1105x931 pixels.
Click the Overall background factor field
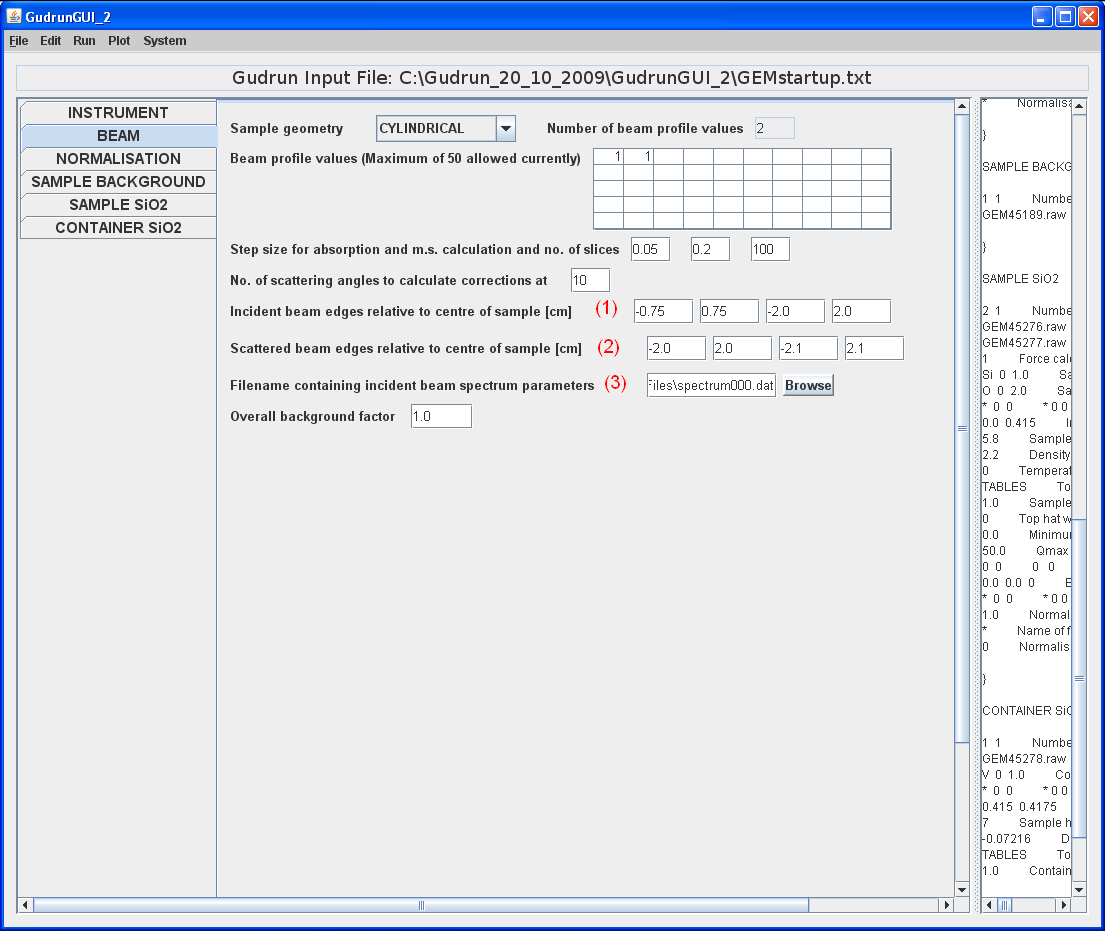coord(441,416)
